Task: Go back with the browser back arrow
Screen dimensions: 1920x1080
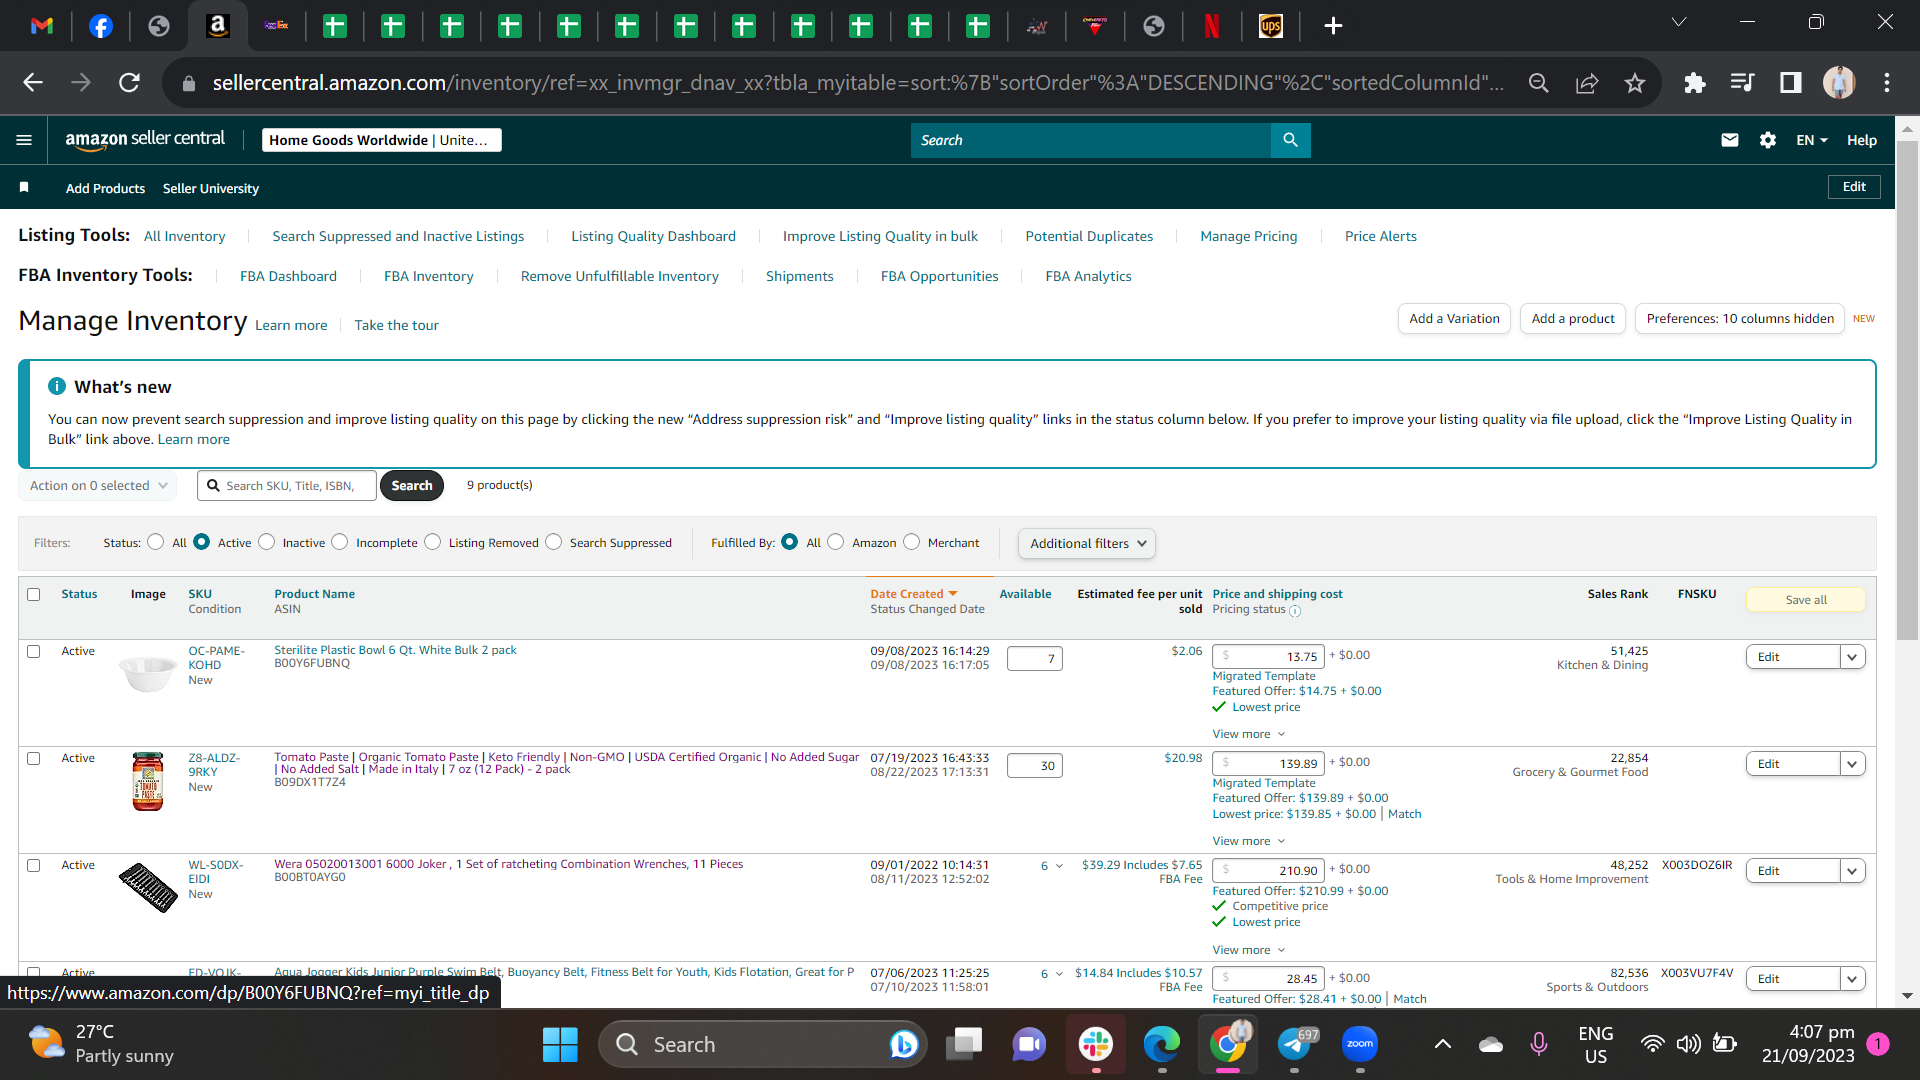Action: click(x=33, y=83)
